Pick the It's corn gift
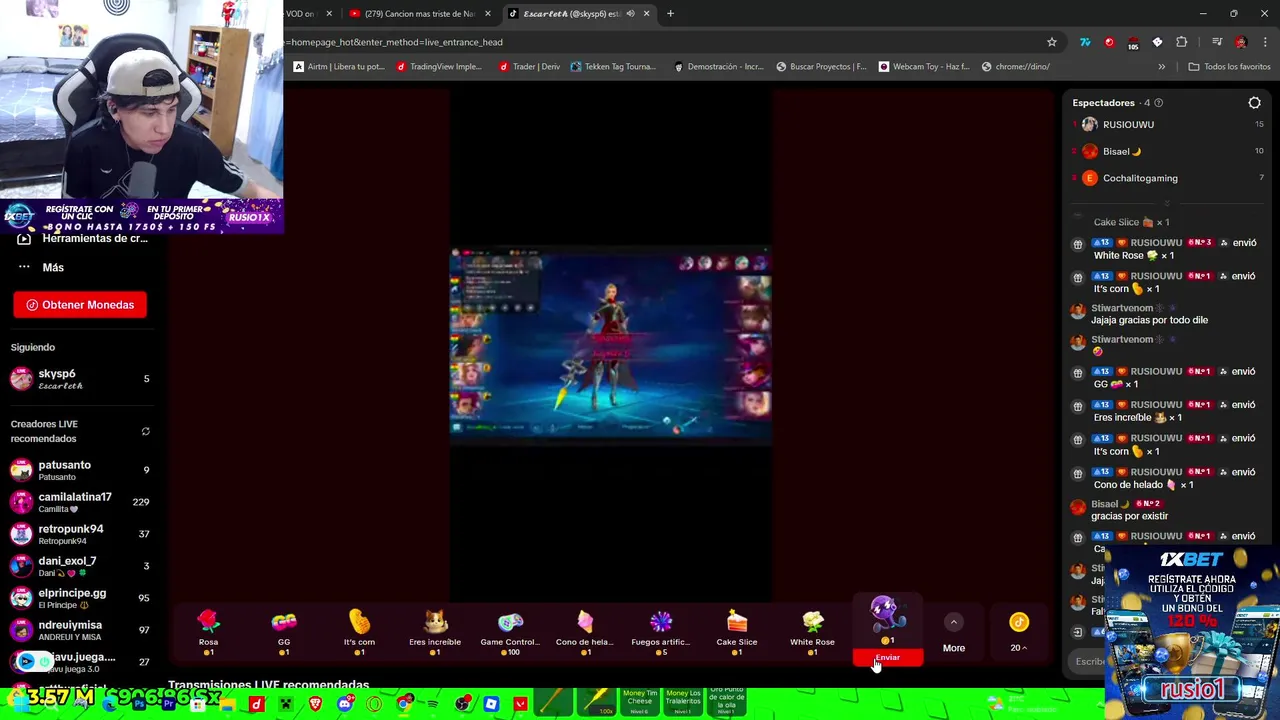 [x=359, y=632]
